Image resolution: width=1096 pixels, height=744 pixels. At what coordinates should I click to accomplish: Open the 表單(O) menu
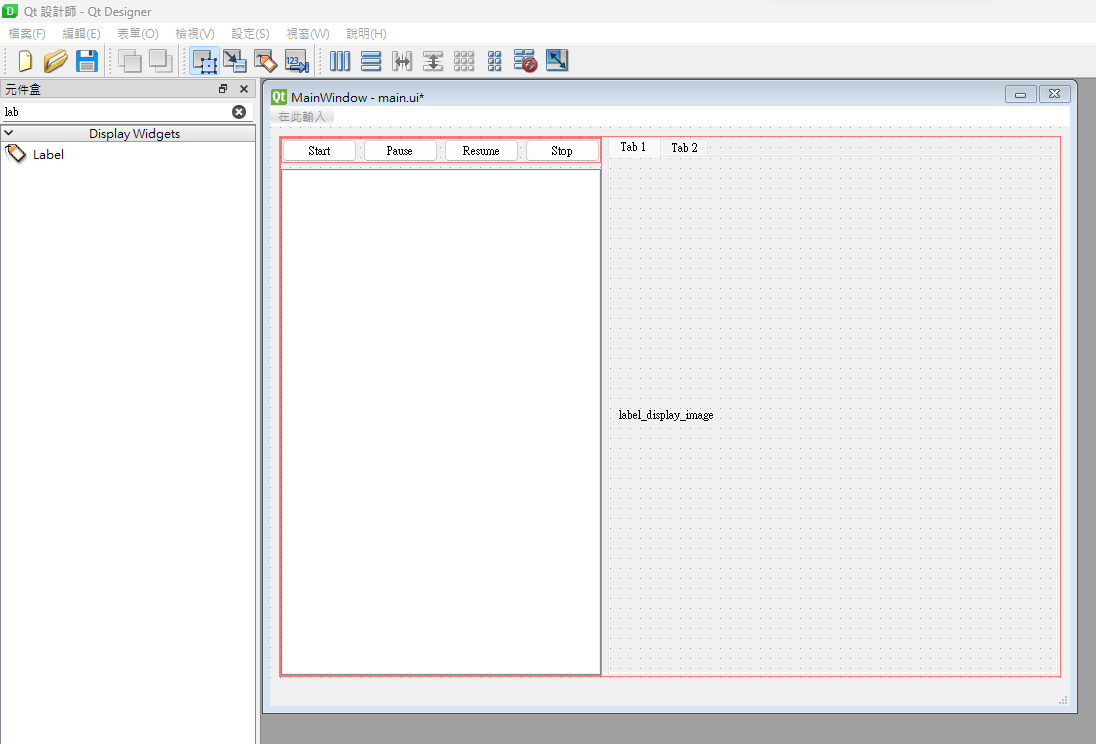point(138,34)
